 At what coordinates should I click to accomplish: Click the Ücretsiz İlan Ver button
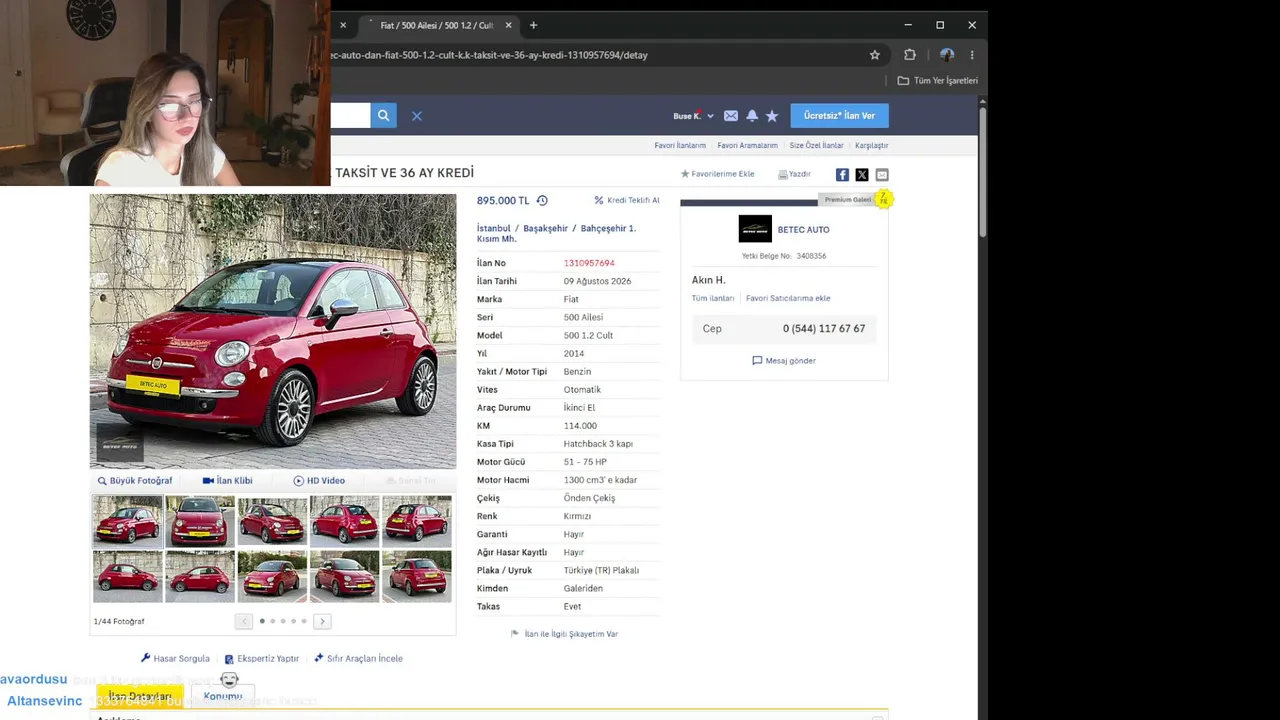[839, 116]
